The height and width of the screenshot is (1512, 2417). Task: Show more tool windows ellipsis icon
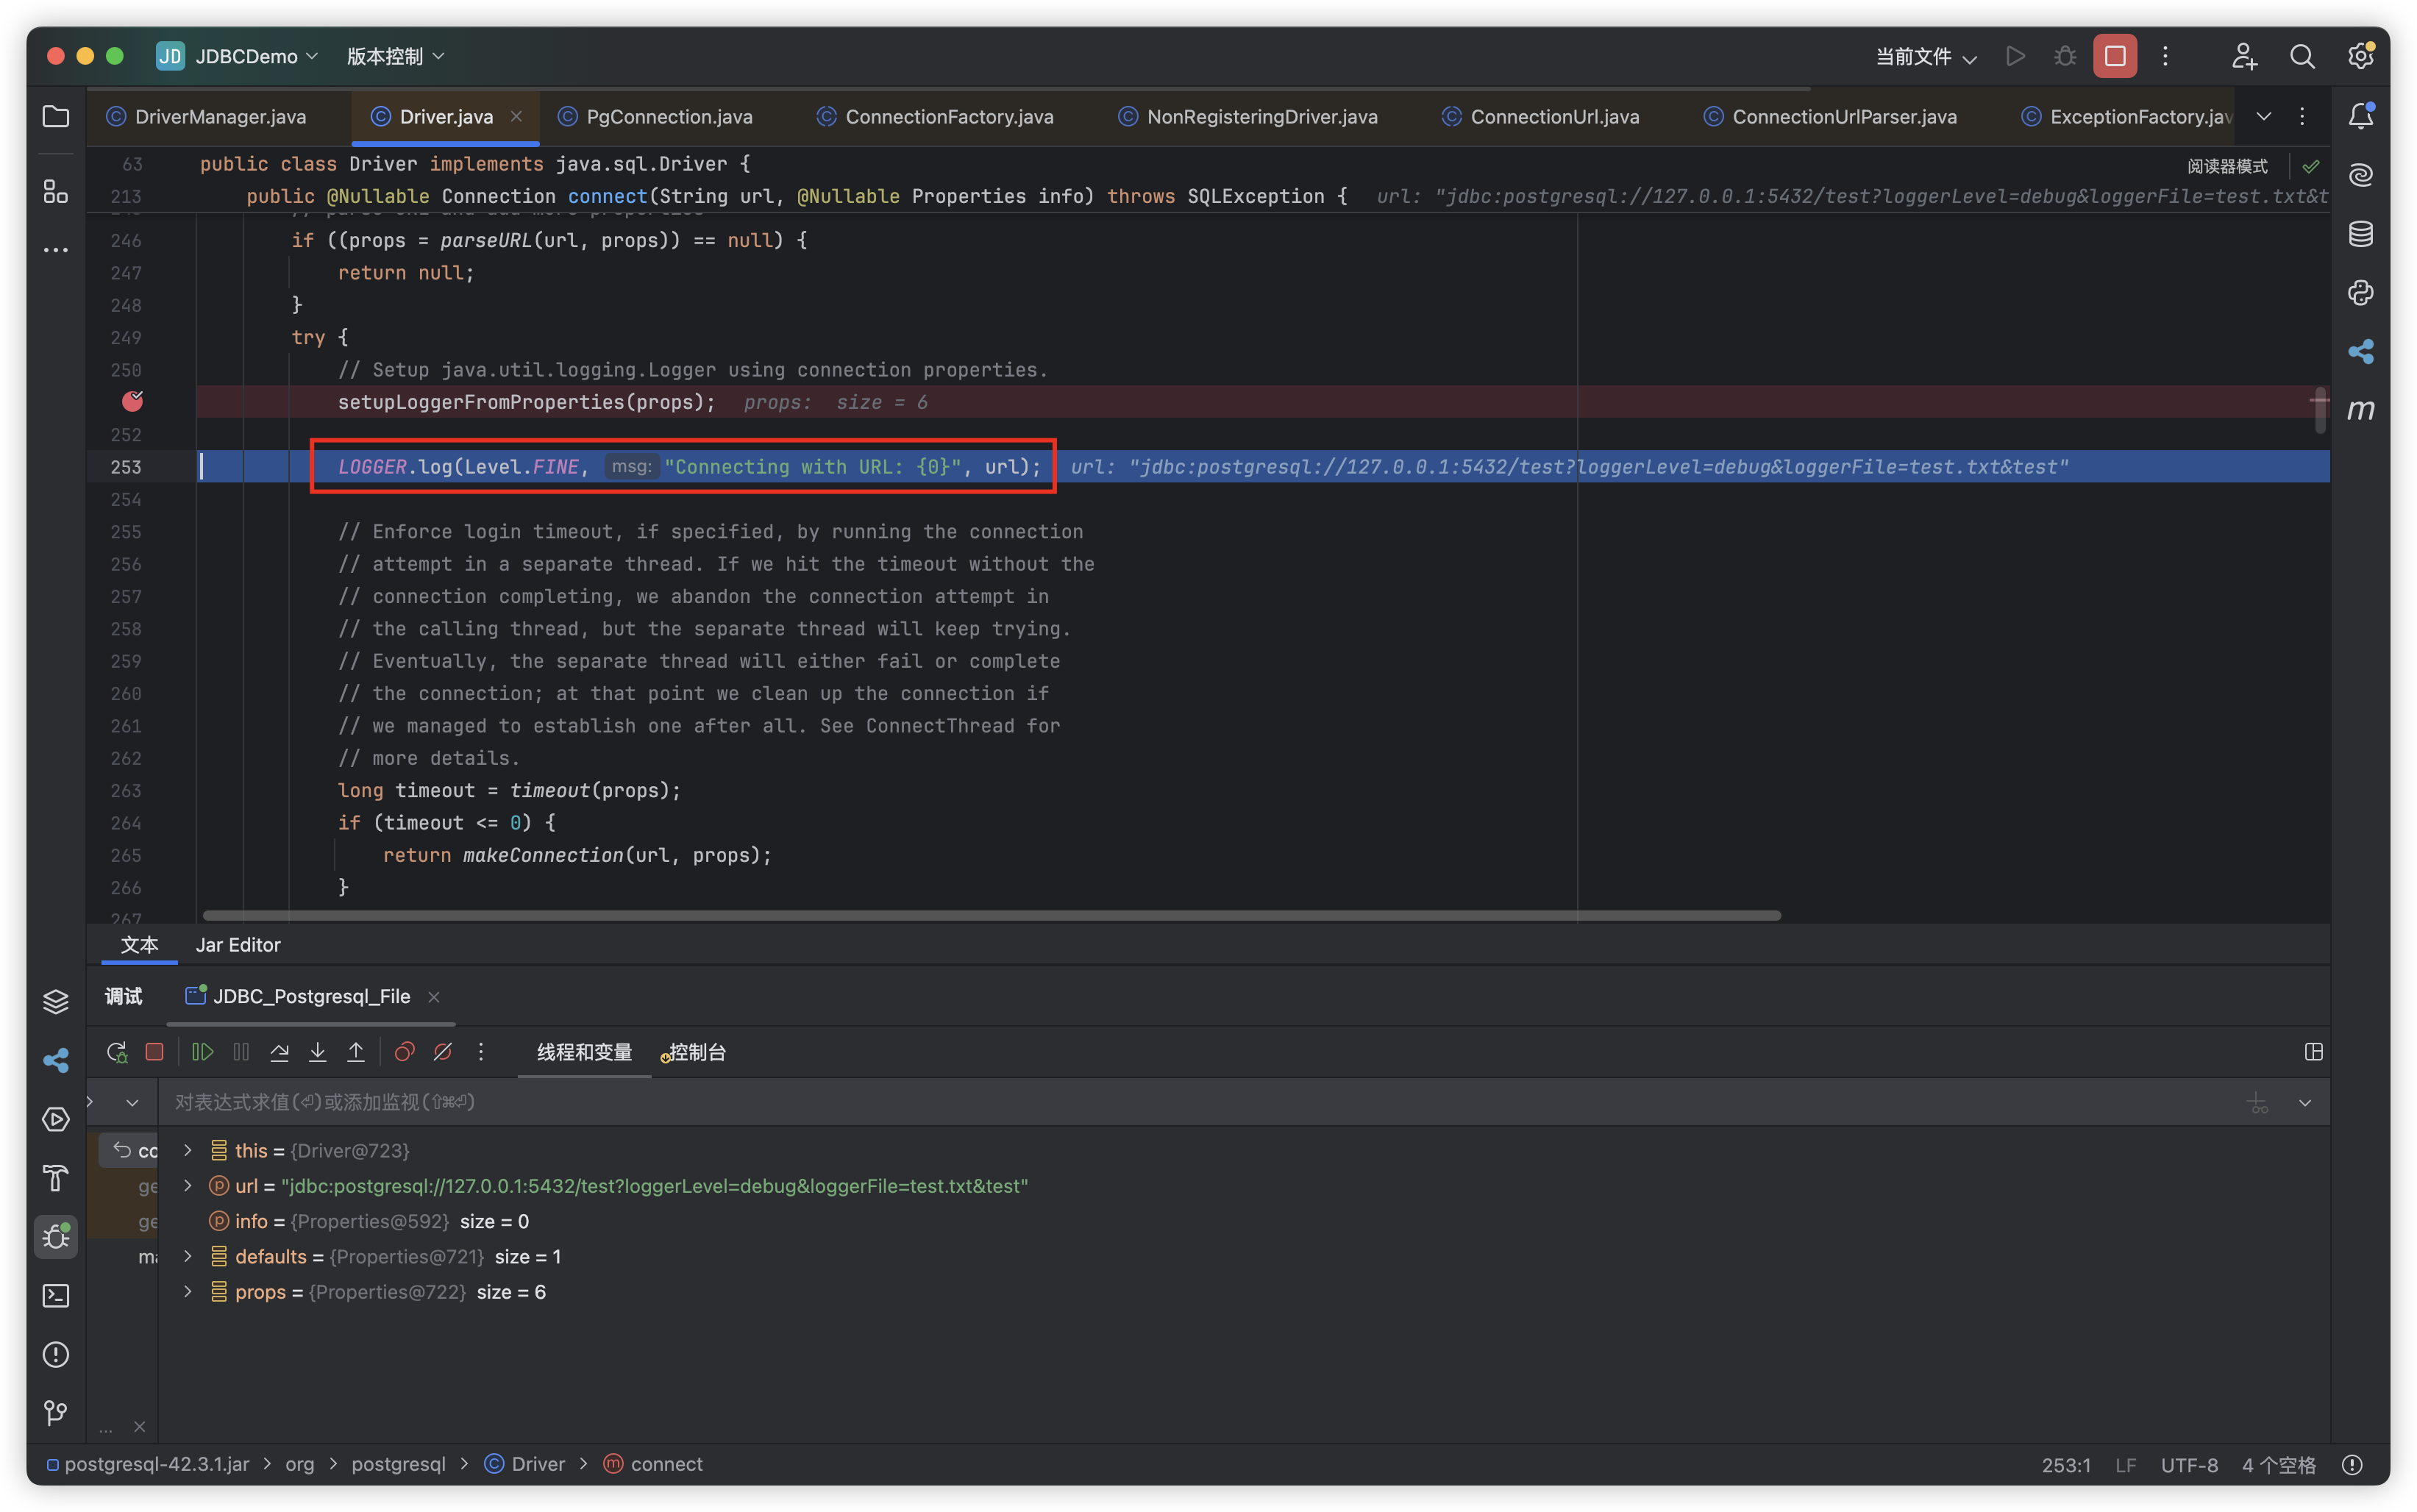[56, 249]
